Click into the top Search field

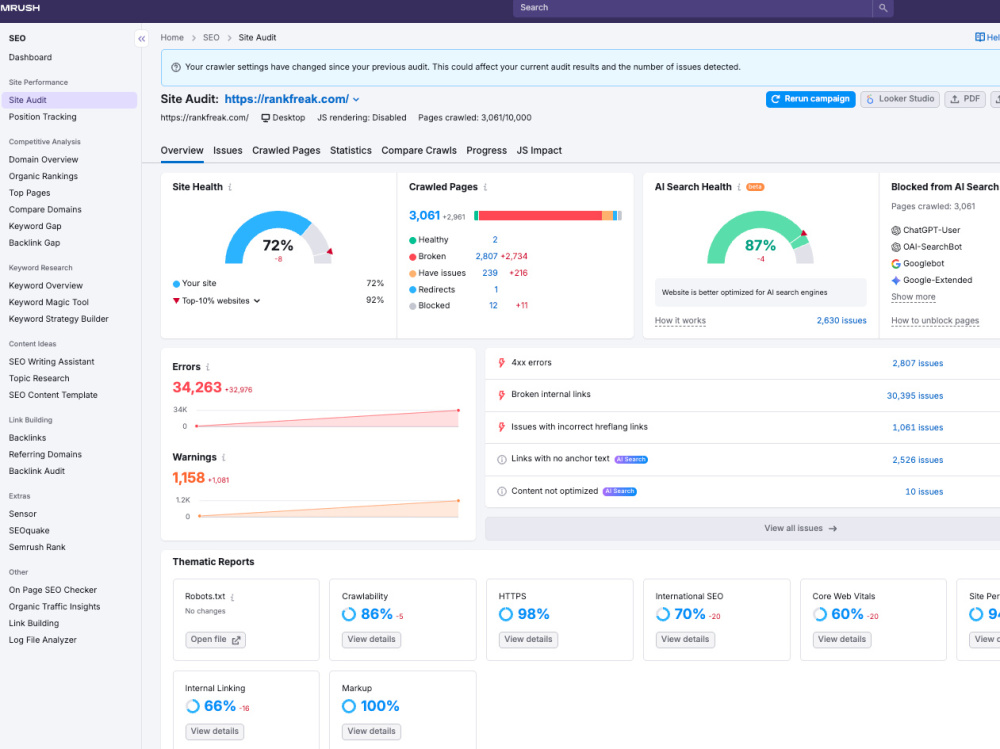tap(693, 8)
